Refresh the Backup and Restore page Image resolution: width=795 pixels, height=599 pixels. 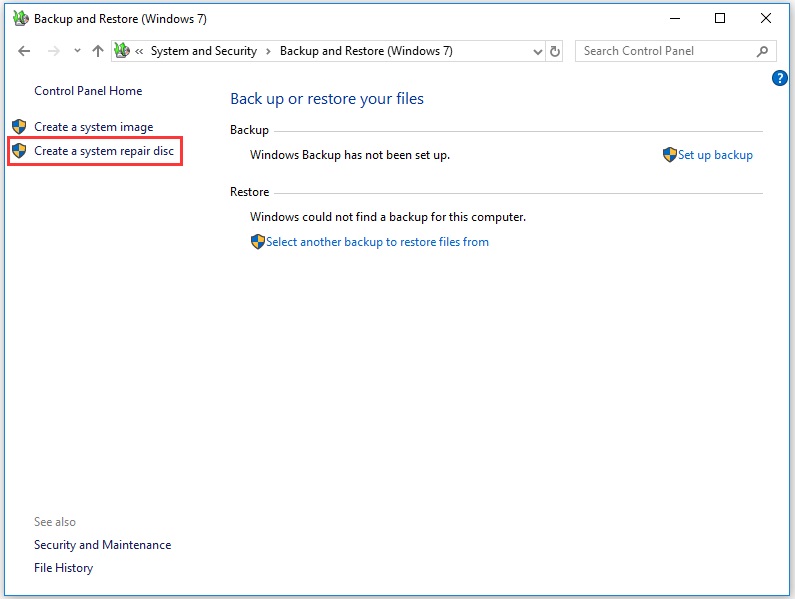tap(555, 51)
